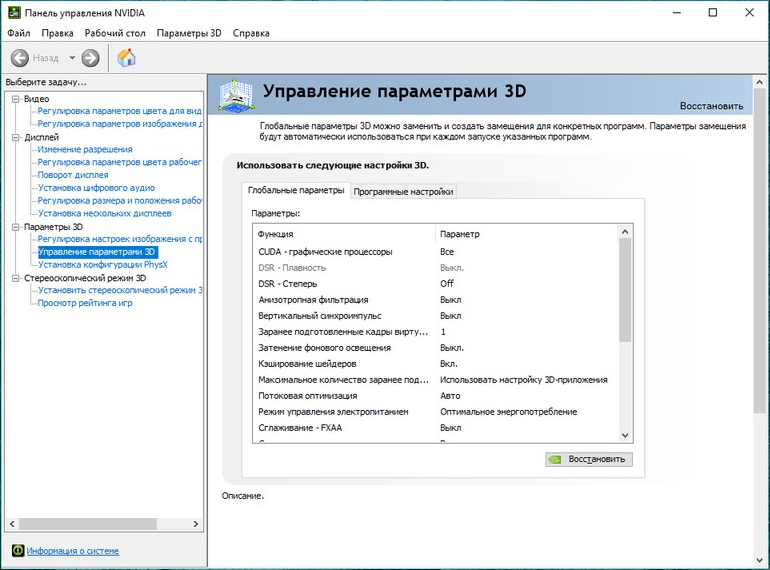Viewport: 770px width, 570px height.
Task: Select the Глобальные параметры tab
Action: point(296,190)
